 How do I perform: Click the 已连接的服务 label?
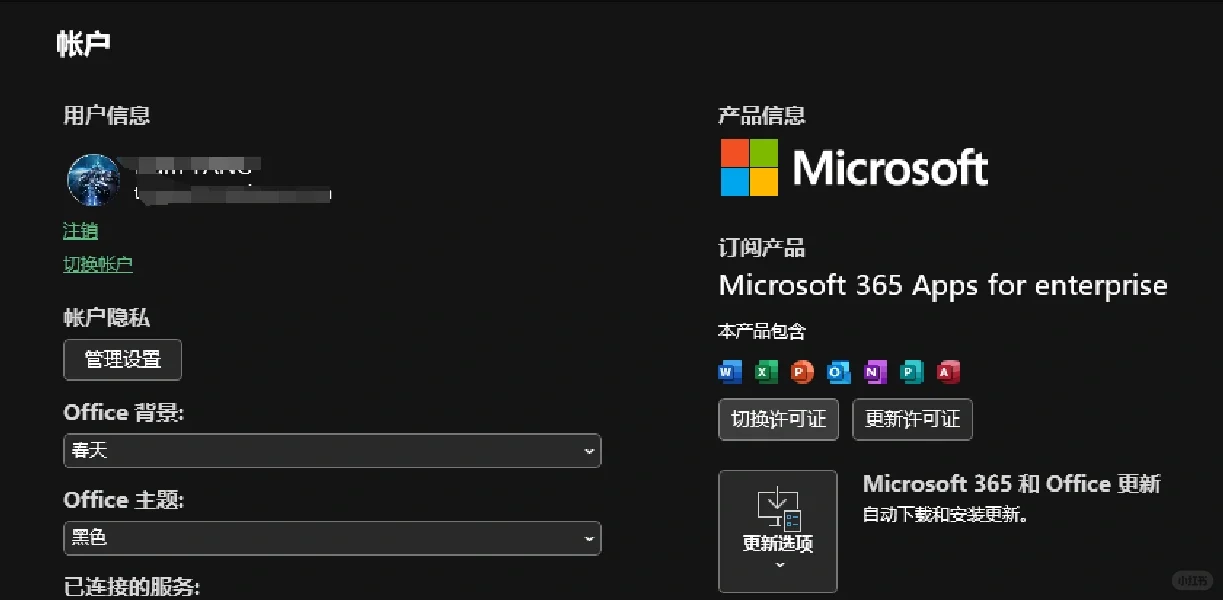pyautogui.click(x=131, y=587)
